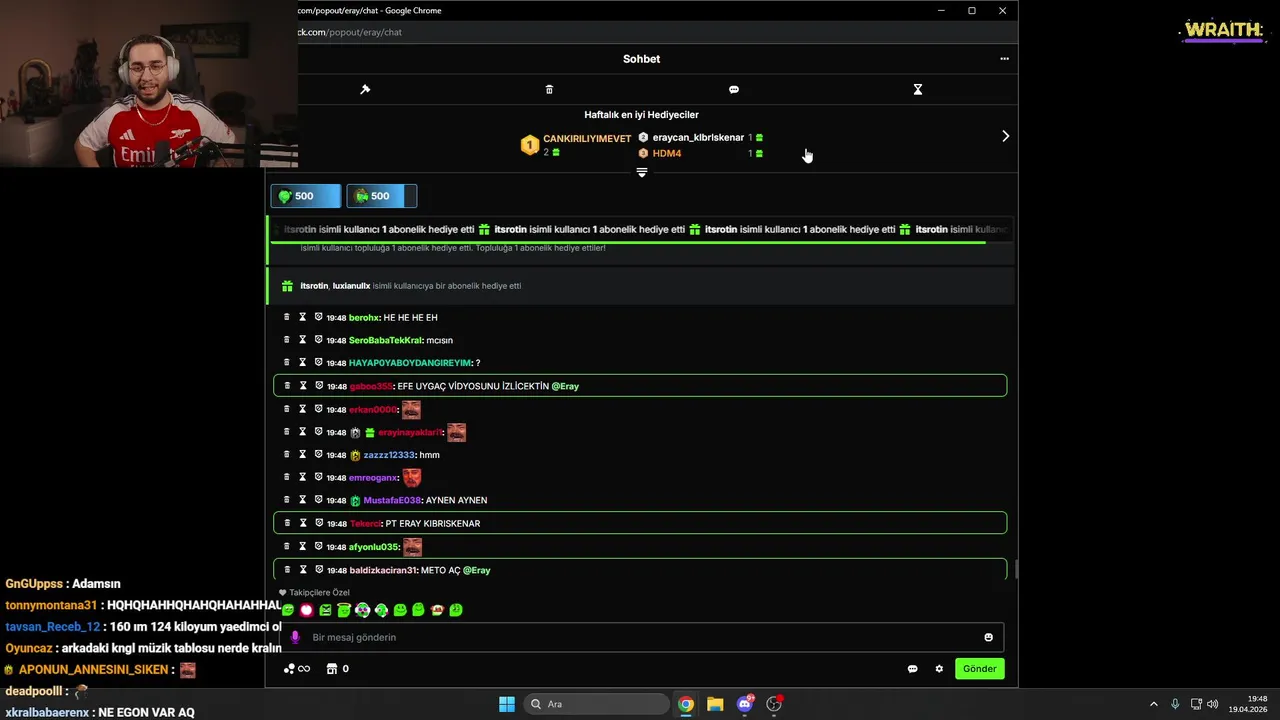The height and width of the screenshot is (720, 1280).
Task: Timeout zazzz12333 with the hourglass icon
Action: click(302, 454)
